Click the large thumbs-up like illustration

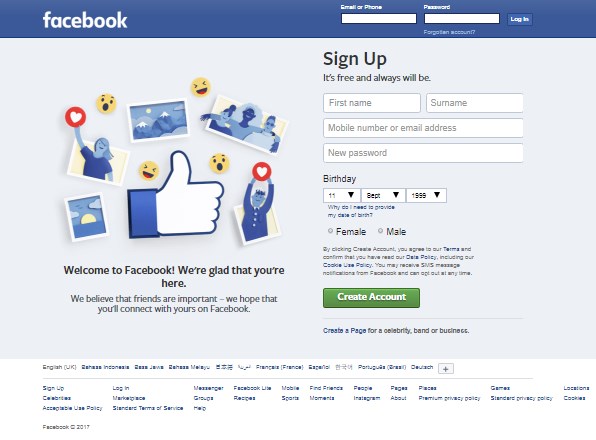pyautogui.click(x=176, y=195)
